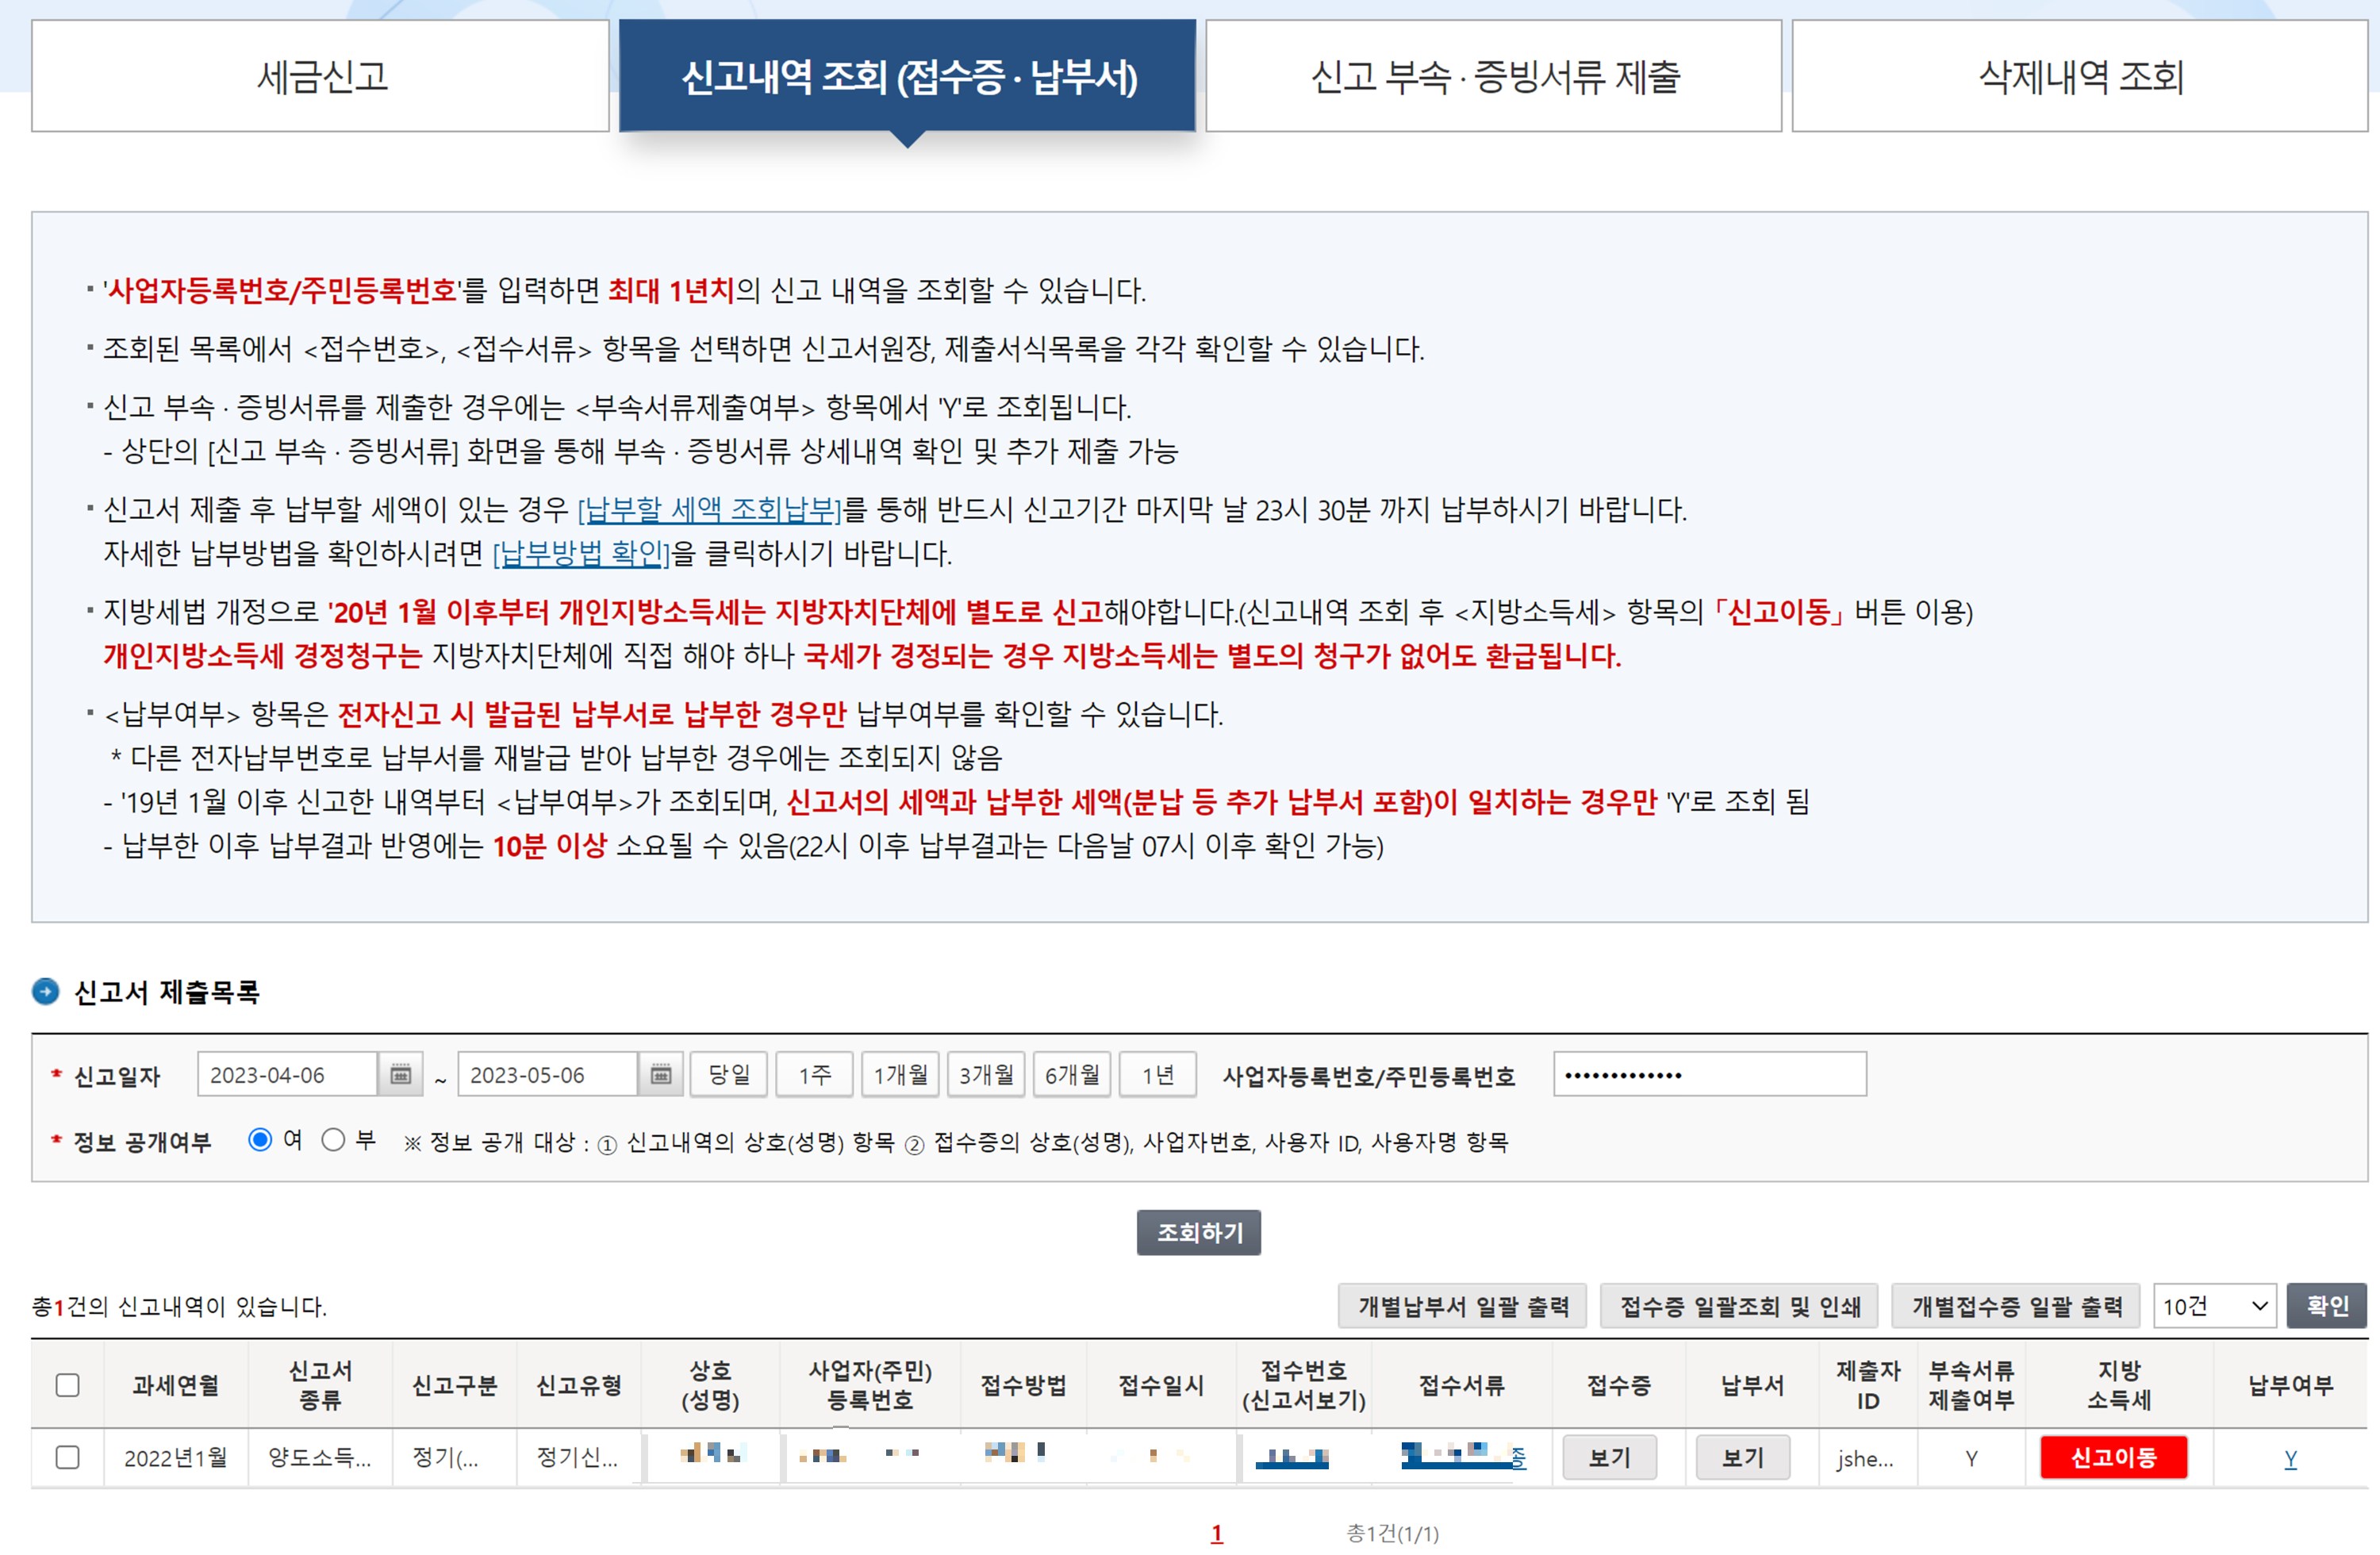Open end date calendar picker icon
2380x1555 pixels.
[660, 1074]
